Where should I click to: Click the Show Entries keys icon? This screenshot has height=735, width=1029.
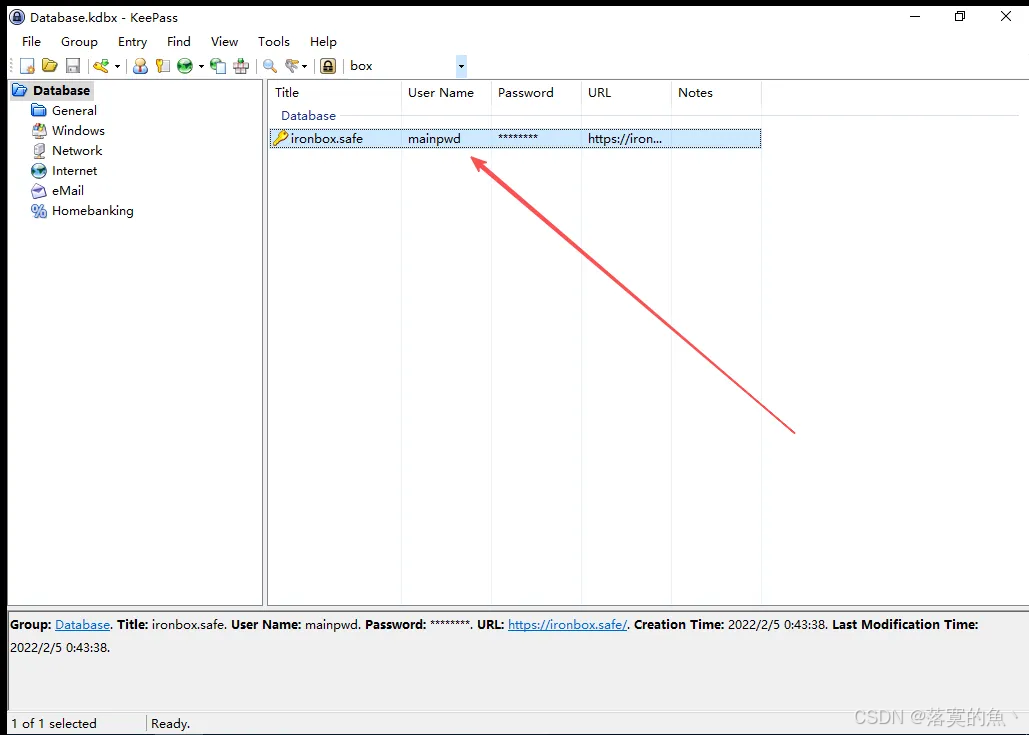(x=291, y=66)
